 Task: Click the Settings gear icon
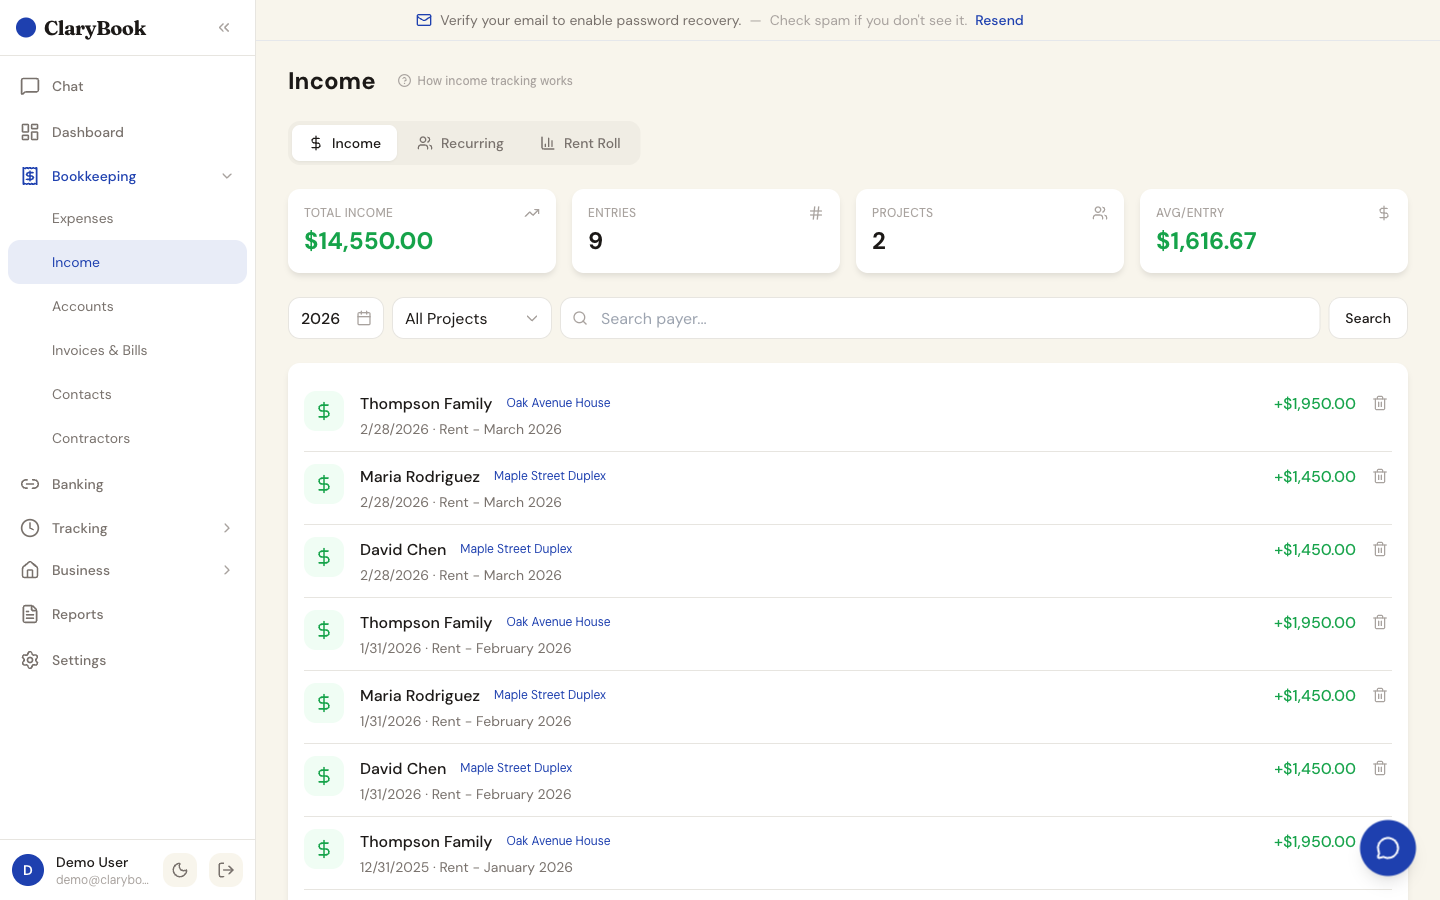(30, 660)
